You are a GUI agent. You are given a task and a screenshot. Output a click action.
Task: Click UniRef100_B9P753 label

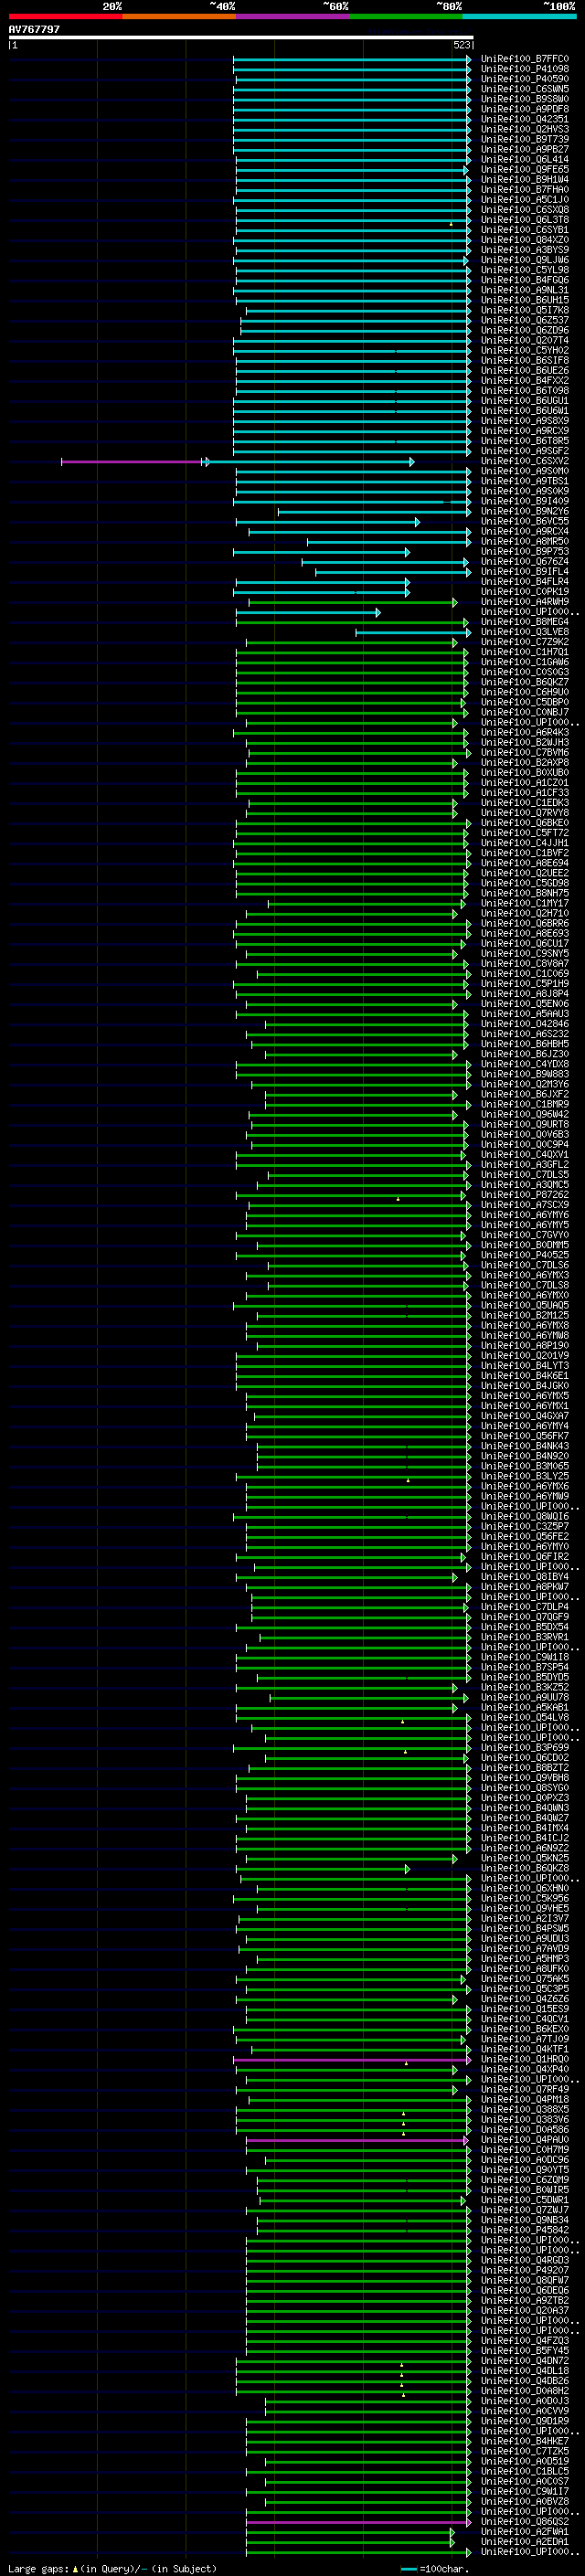tap(525, 551)
